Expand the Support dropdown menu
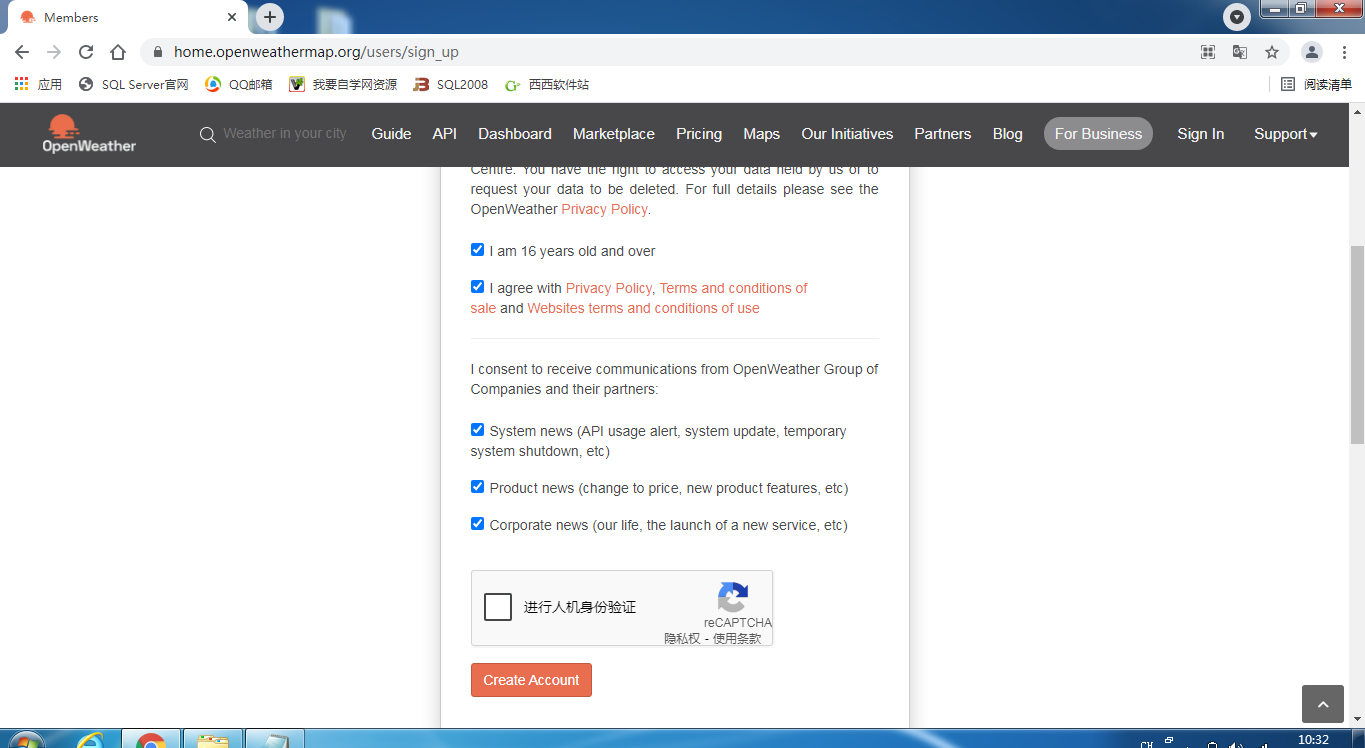The width and height of the screenshot is (1365, 748). (x=1285, y=134)
